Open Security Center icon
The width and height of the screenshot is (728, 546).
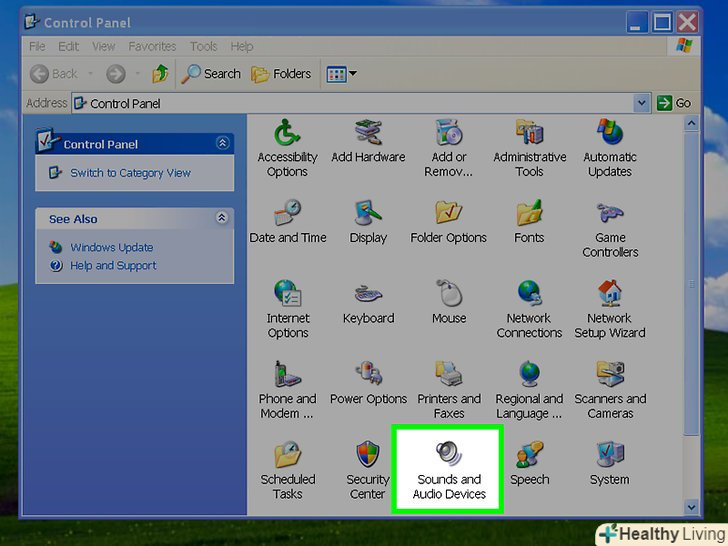click(x=368, y=470)
